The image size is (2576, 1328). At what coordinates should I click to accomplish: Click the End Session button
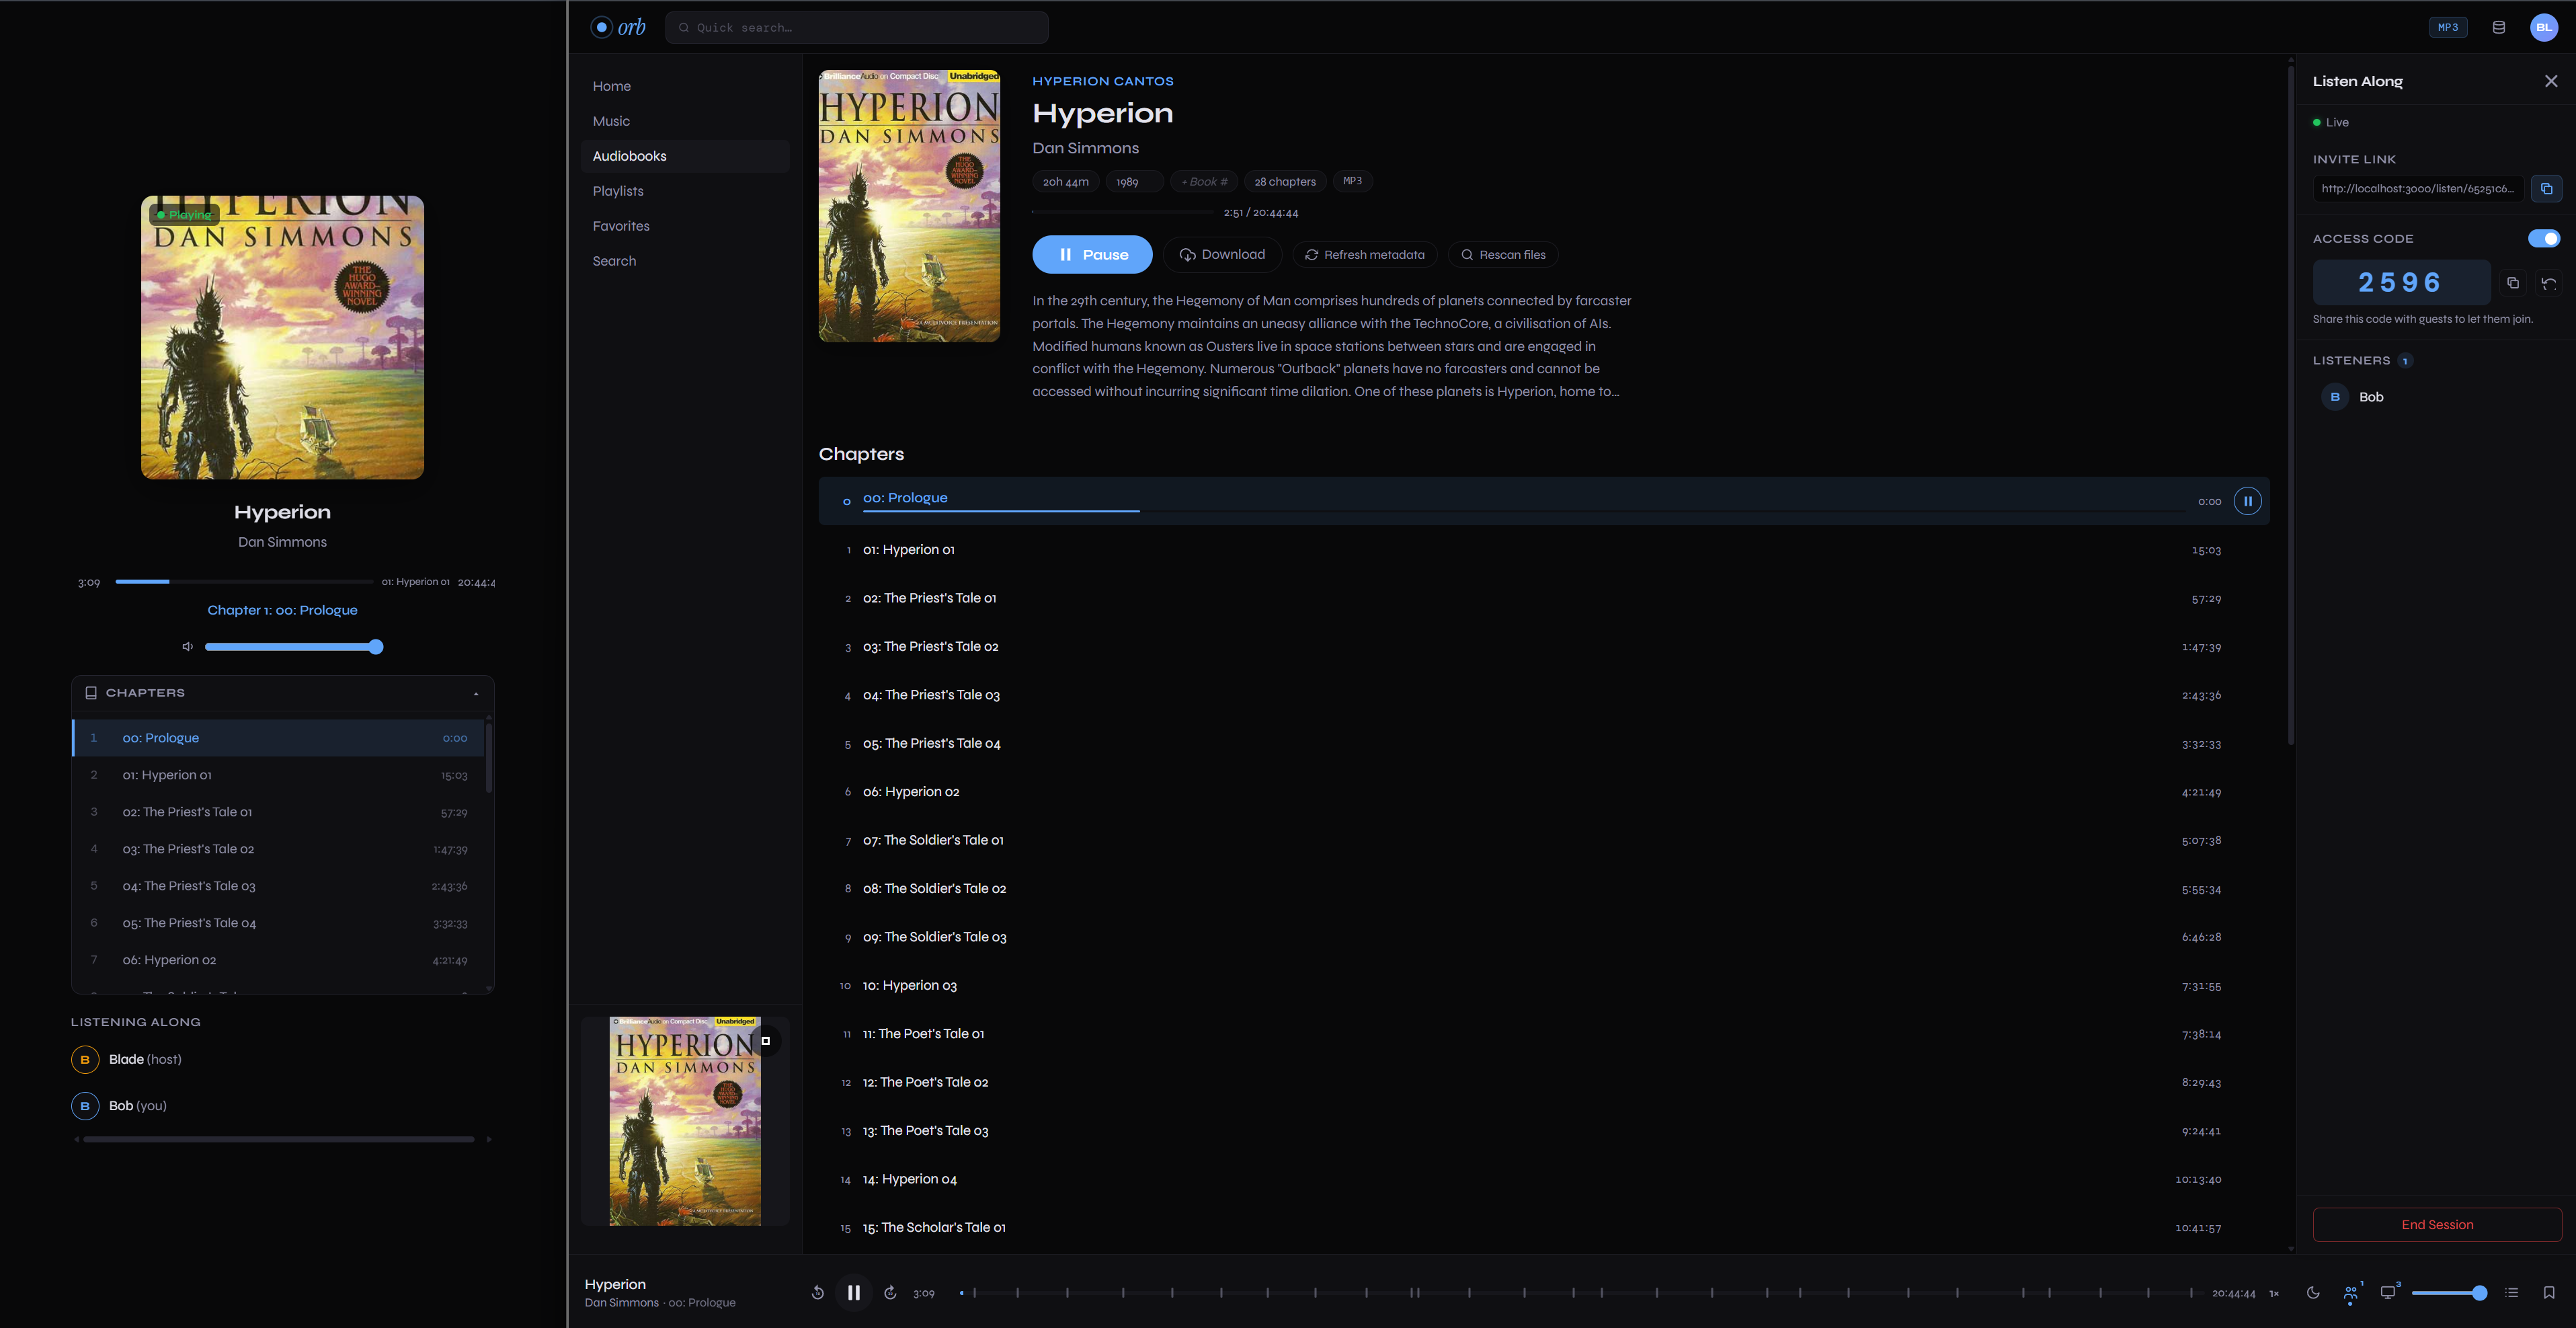pyautogui.click(x=2436, y=1224)
